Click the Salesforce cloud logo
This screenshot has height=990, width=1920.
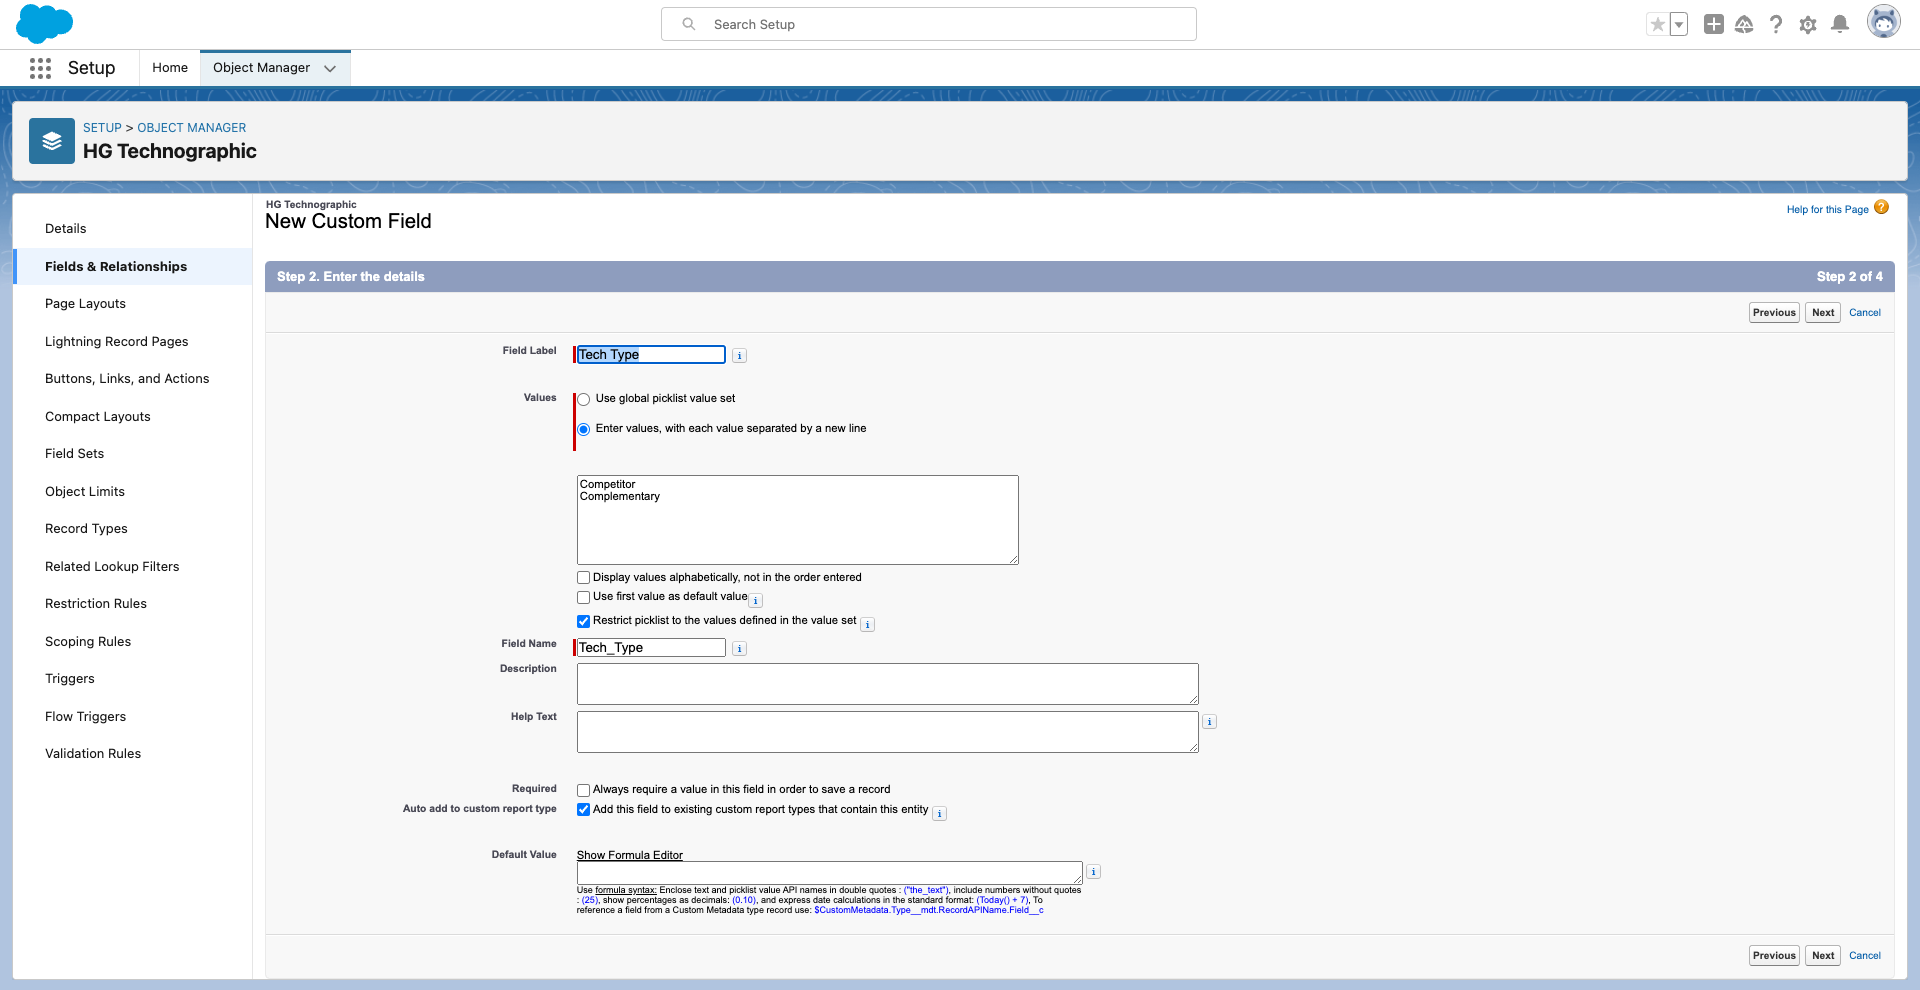pyautogui.click(x=44, y=23)
